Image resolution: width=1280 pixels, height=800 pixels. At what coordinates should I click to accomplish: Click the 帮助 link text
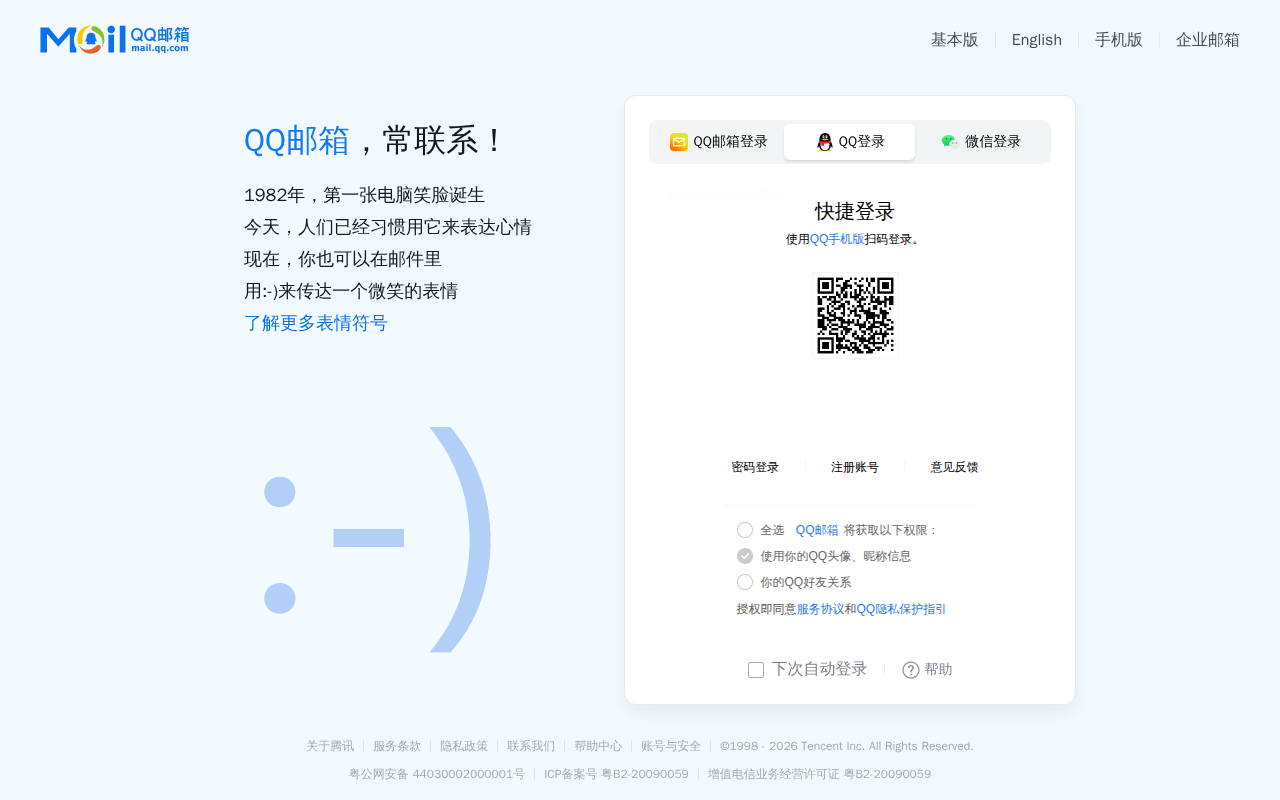tap(938, 670)
